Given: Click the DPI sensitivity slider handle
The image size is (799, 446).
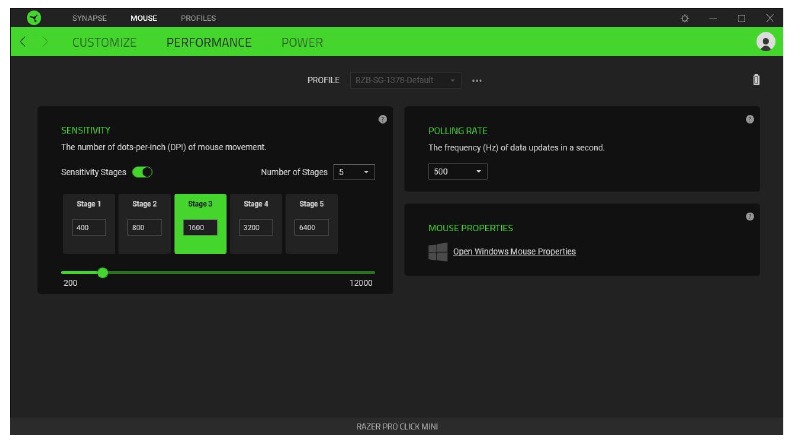Looking at the screenshot, I should [x=102, y=273].
